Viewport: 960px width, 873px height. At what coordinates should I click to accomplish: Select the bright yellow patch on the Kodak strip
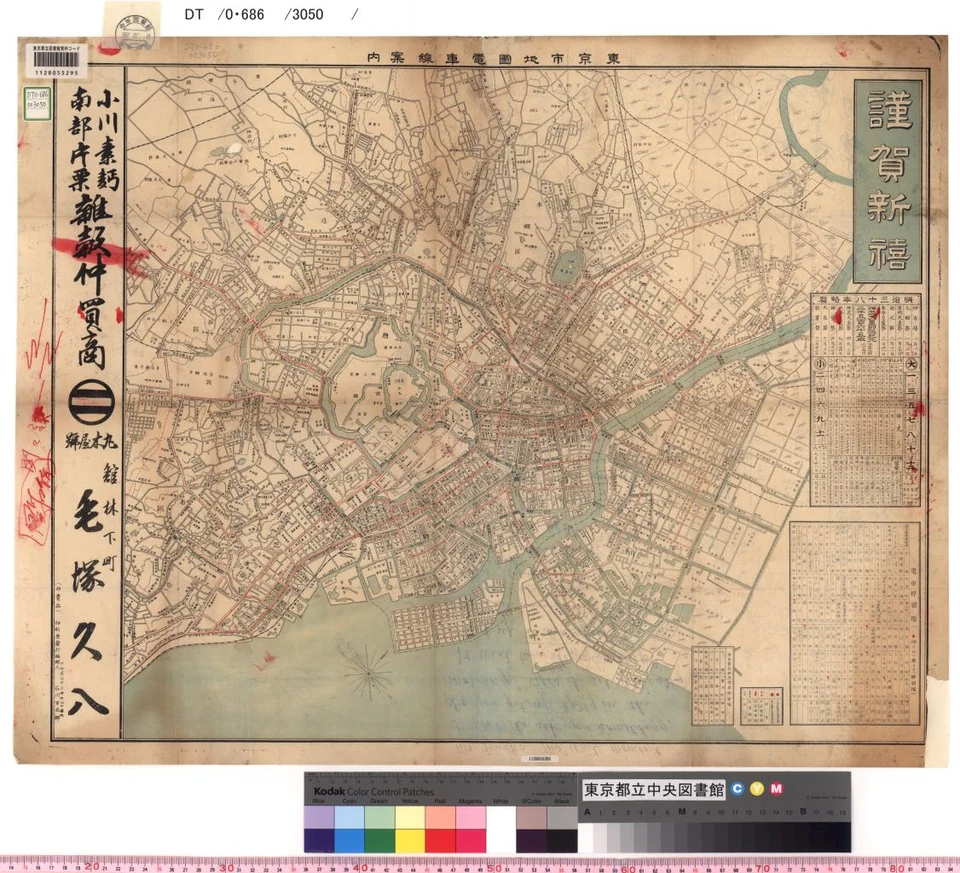pos(410,840)
